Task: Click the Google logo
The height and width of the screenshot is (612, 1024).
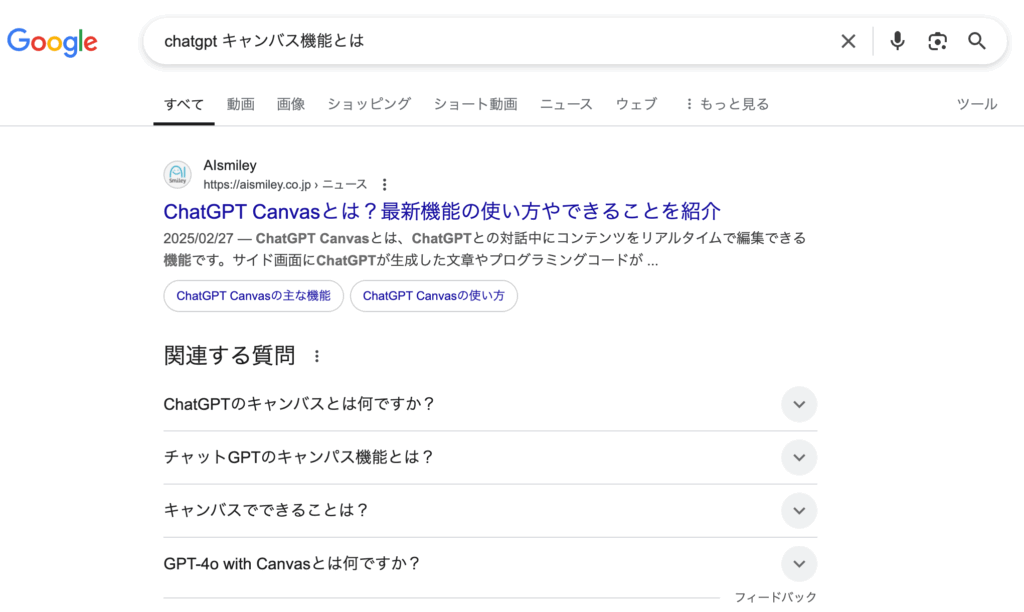Action: [52, 41]
